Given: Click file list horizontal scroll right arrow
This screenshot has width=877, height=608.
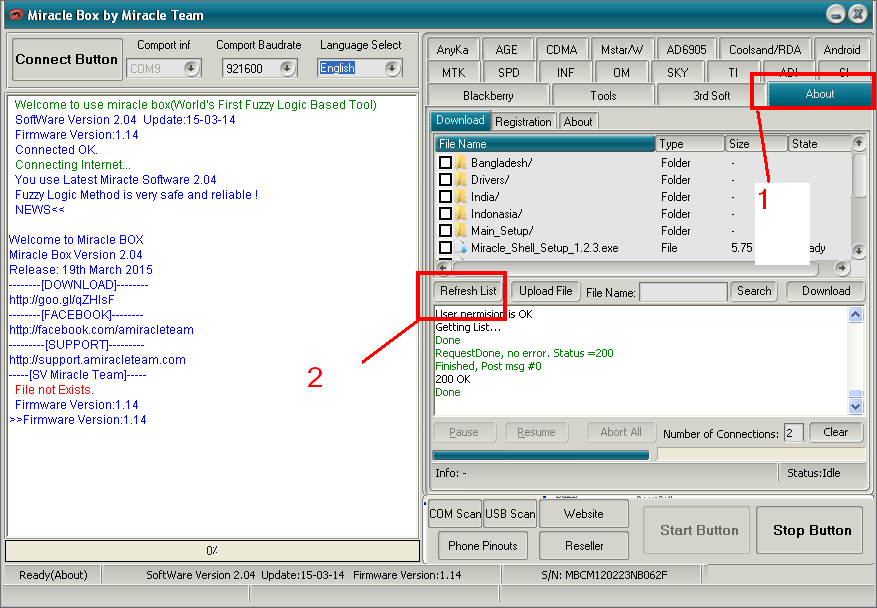Looking at the screenshot, I should point(841,268).
